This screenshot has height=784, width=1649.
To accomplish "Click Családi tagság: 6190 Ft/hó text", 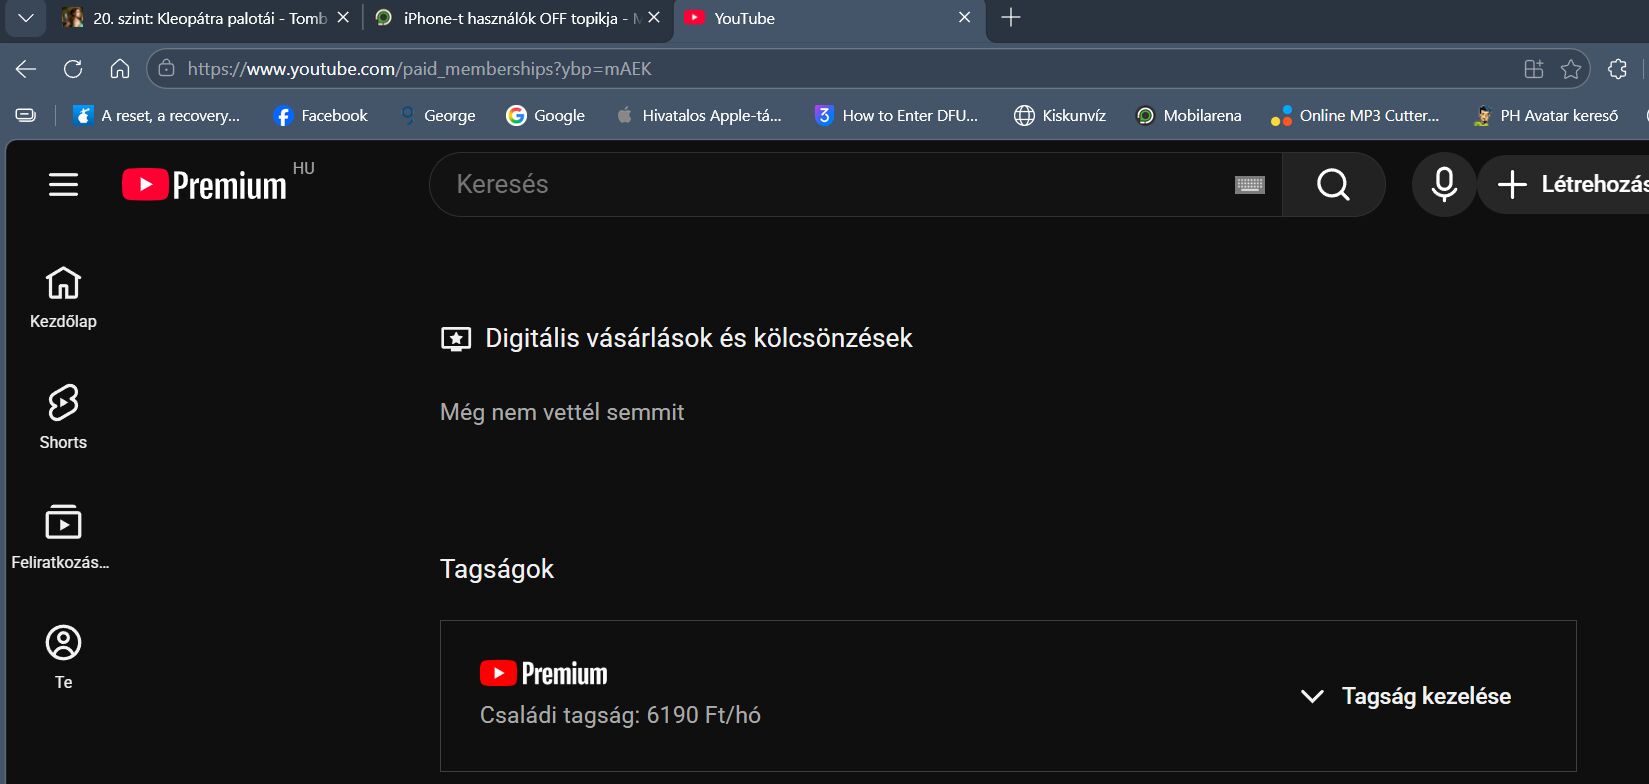I will 620,715.
